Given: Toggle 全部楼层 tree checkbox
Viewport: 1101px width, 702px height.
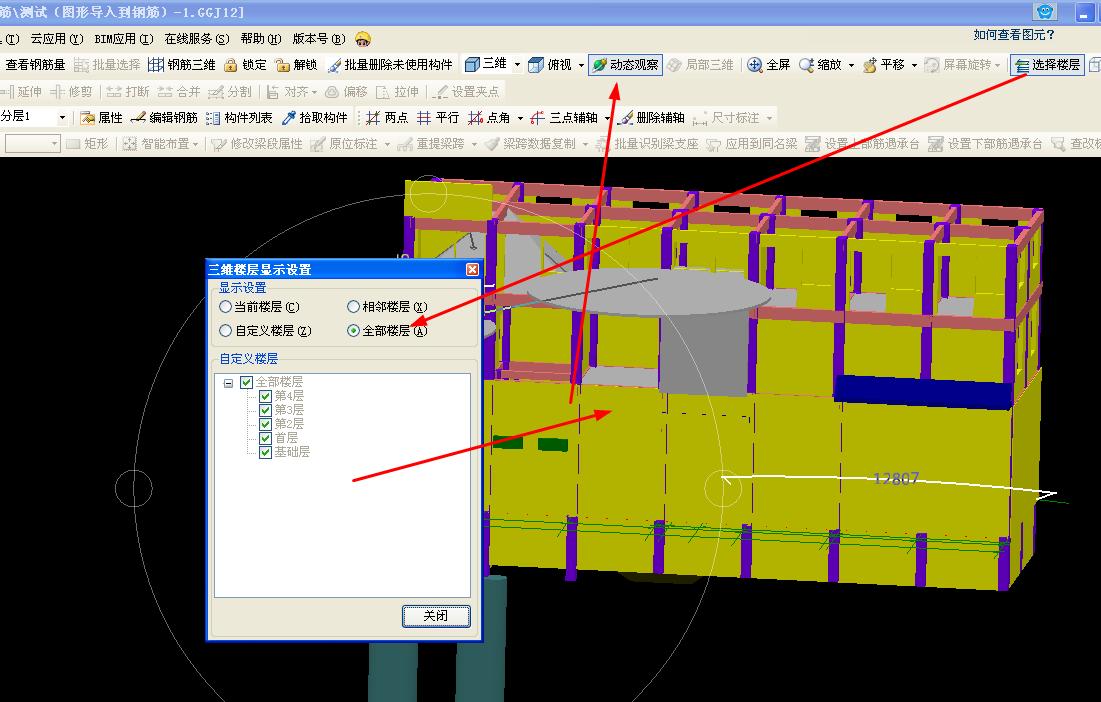Looking at the screenshot, I should [x=246, y=383].
